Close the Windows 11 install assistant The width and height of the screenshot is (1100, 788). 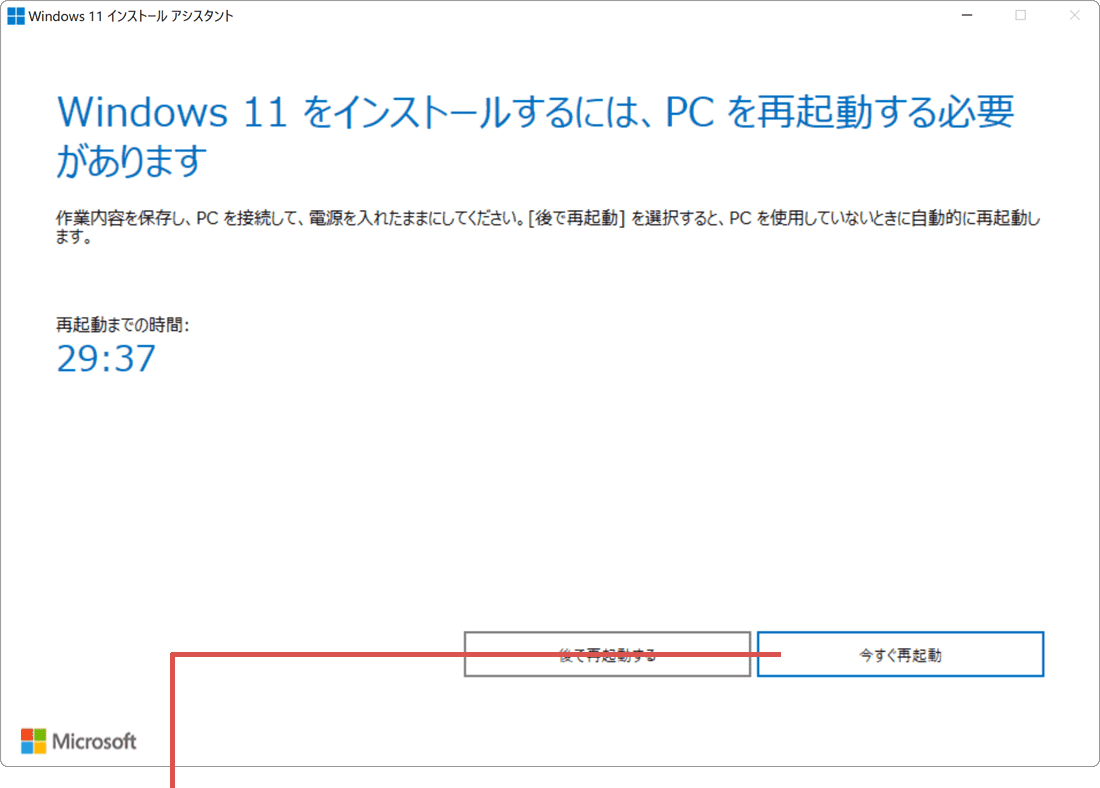click(1074, 15)
